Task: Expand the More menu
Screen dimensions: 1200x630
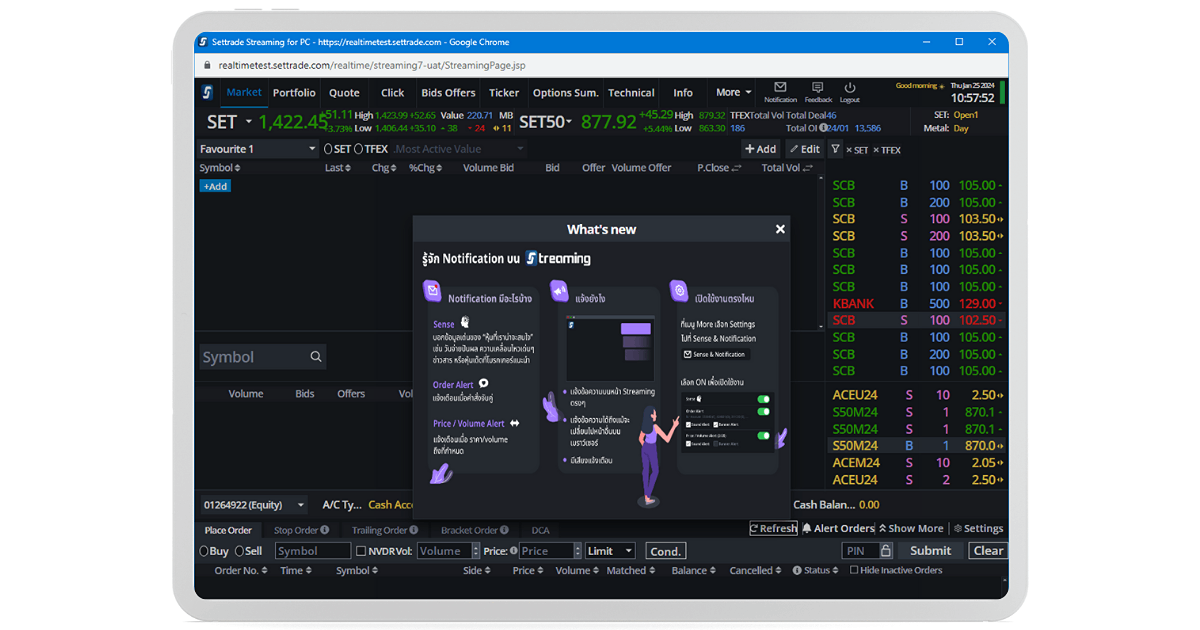Action: point(734,92)
